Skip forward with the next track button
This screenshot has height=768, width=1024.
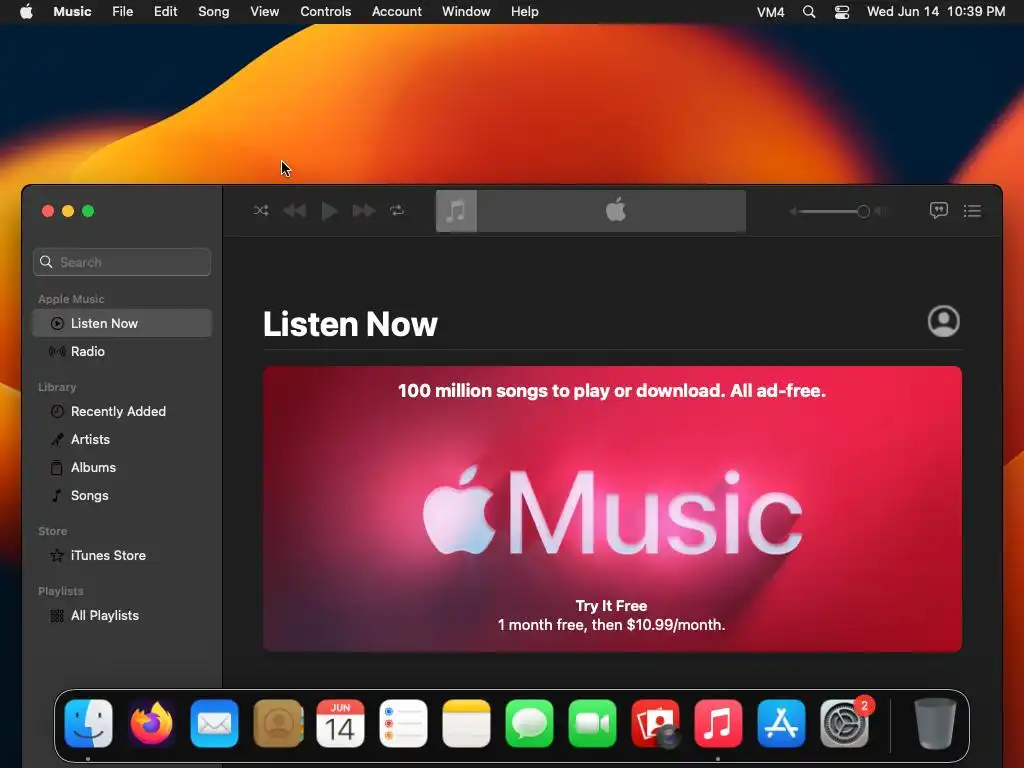click(364, 210)
